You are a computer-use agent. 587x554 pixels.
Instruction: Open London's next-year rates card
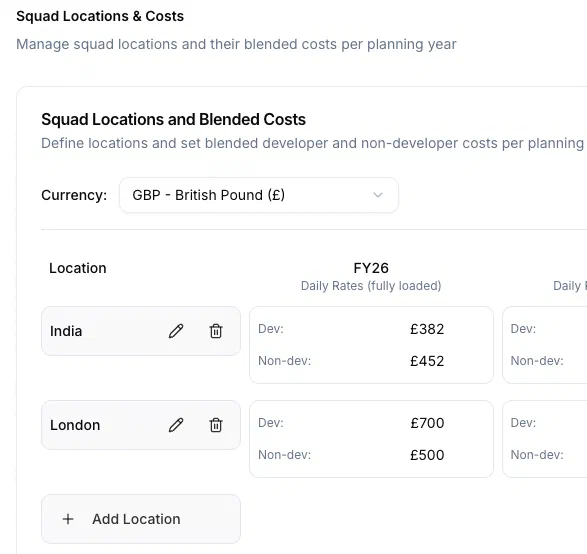(545, 439)
